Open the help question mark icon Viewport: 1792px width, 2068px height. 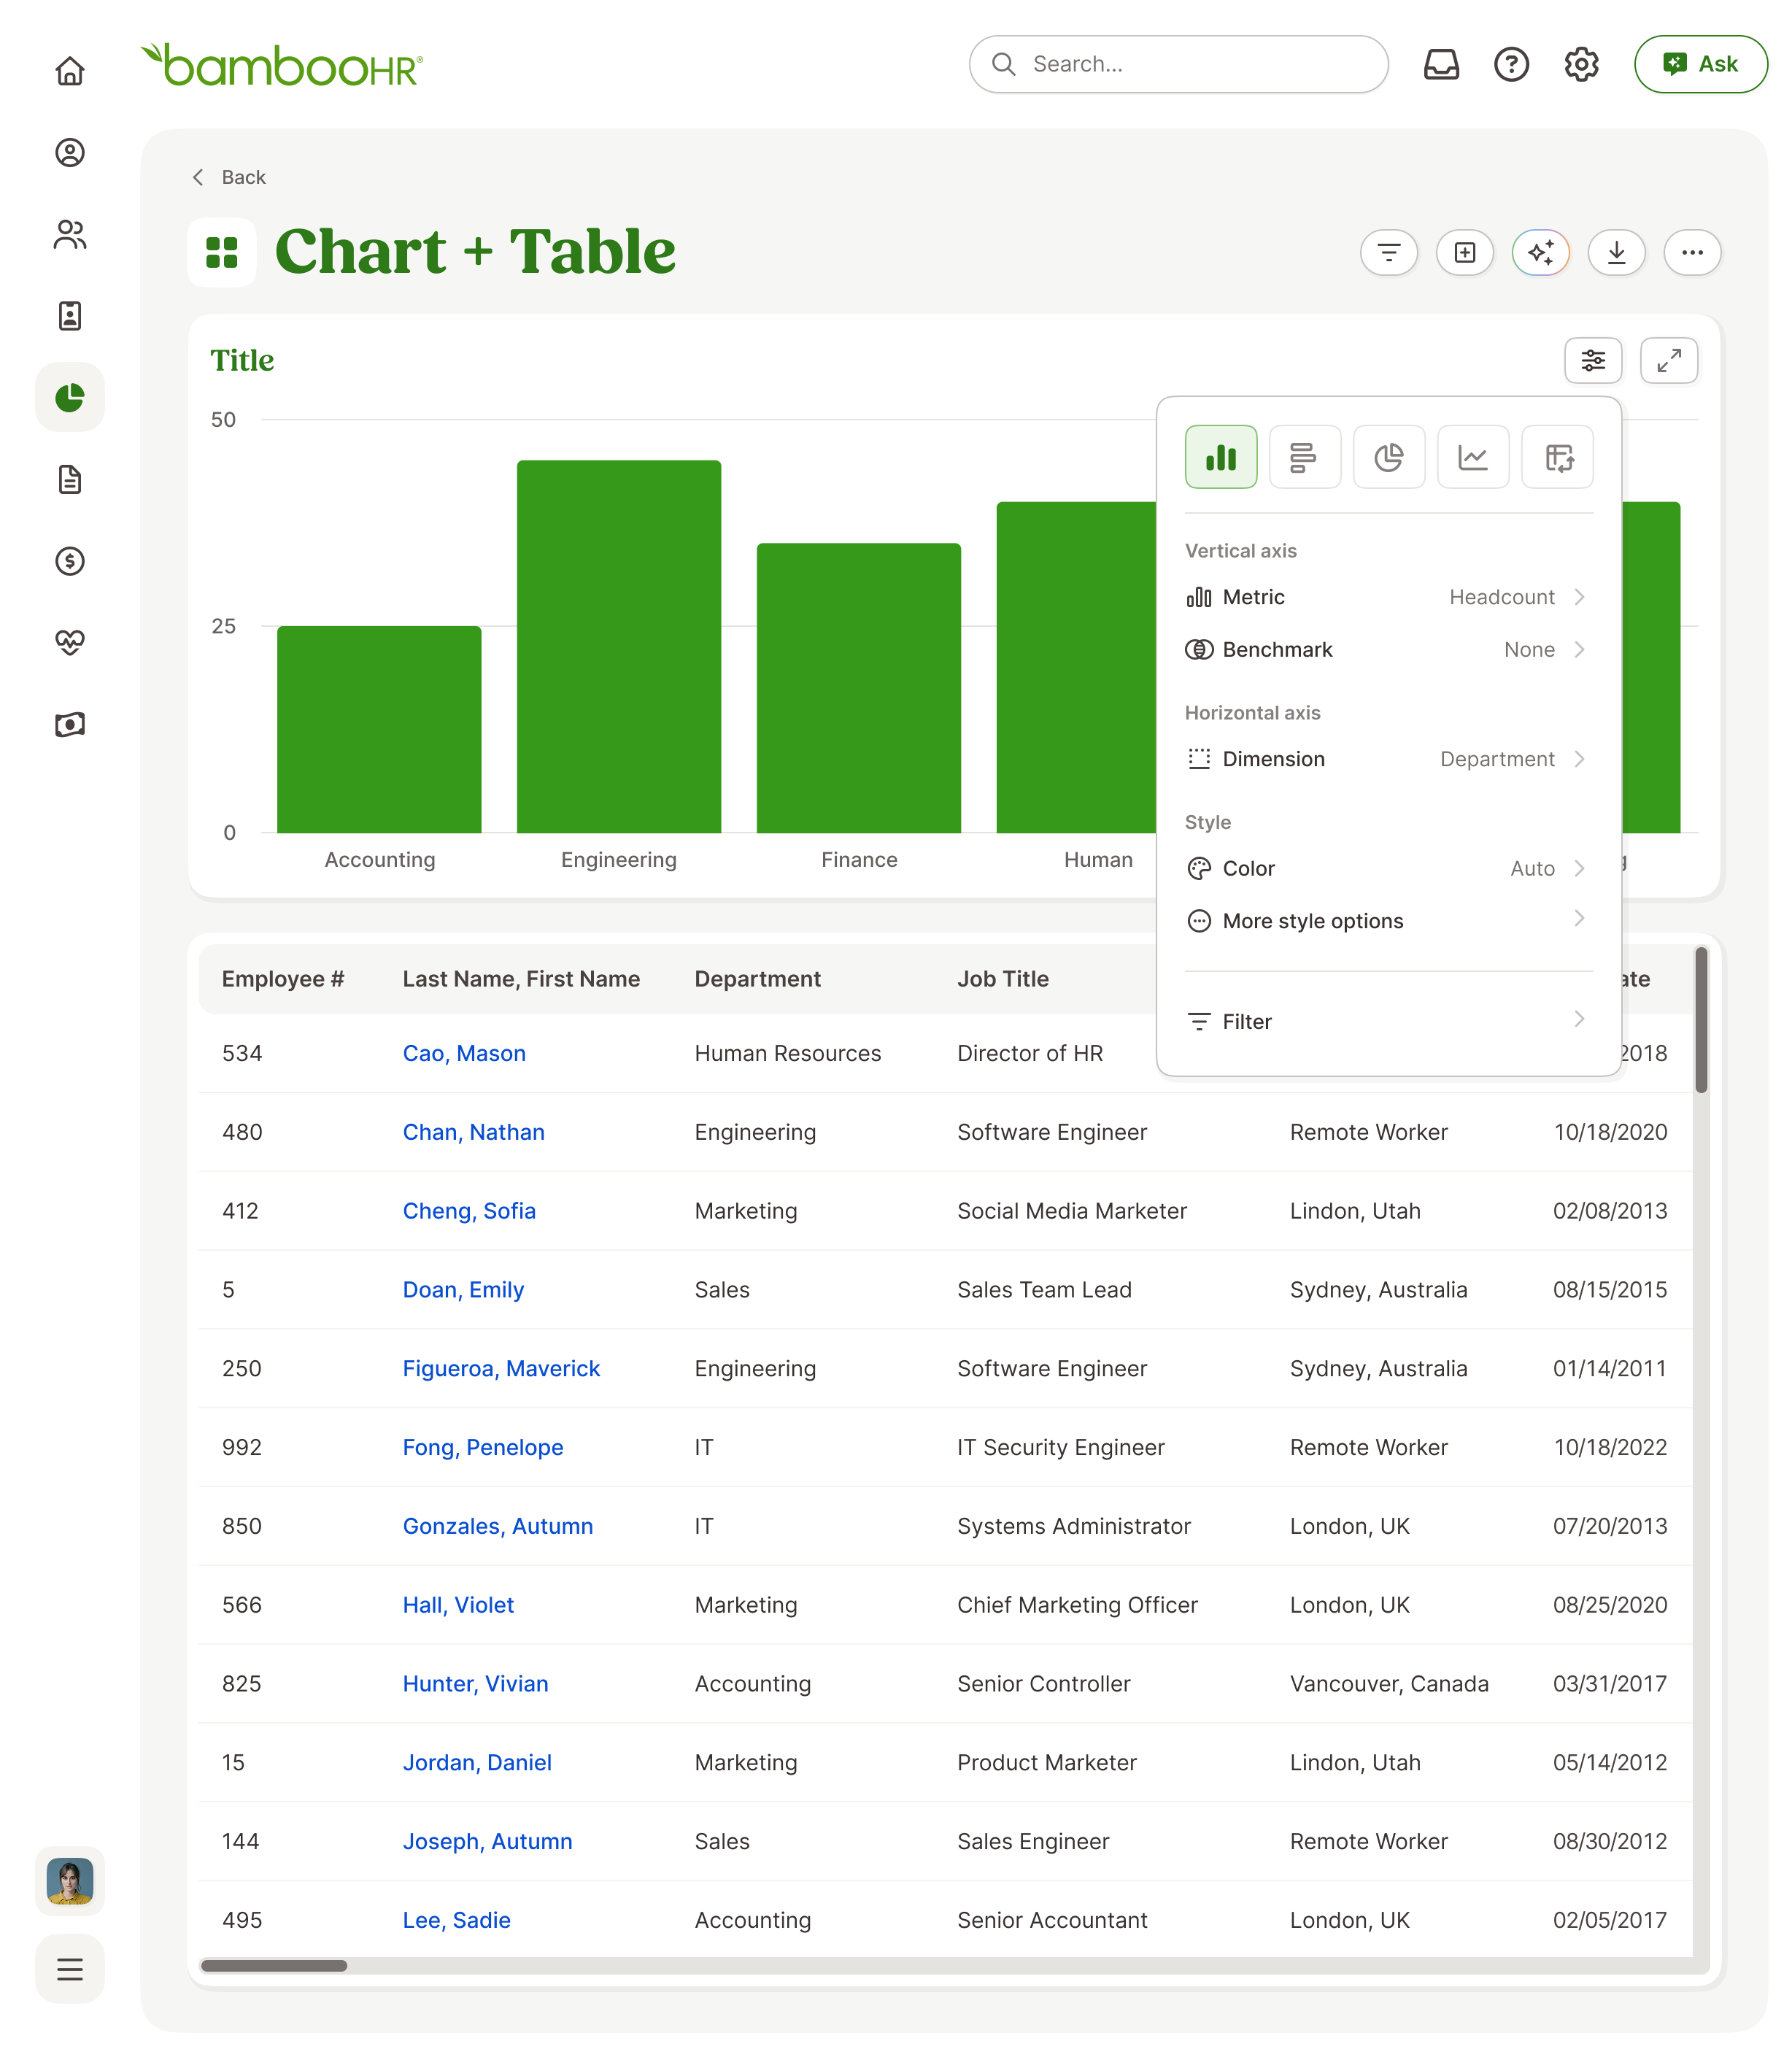click(1511, 64)
